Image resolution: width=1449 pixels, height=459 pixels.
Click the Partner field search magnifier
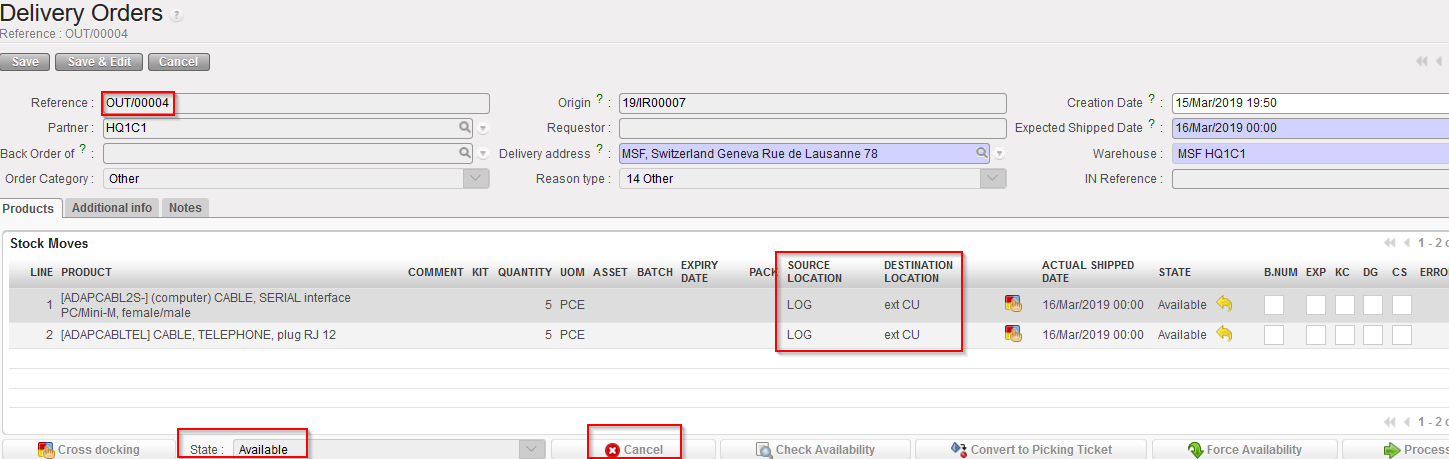click(464, 128)
